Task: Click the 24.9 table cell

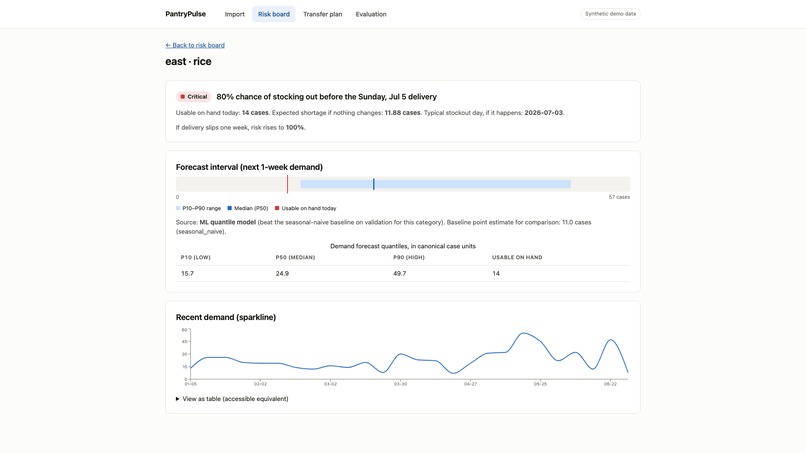Action: (282, 274)
